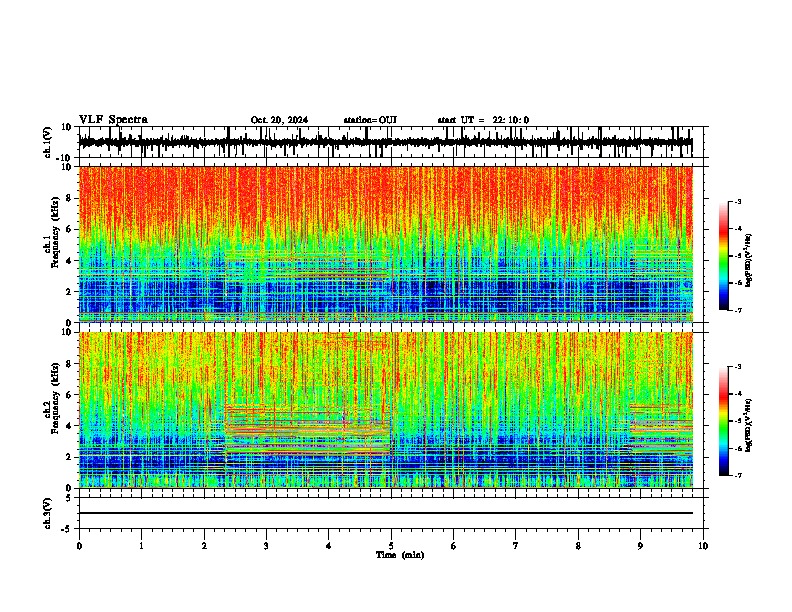Click the "station=OUI" header label
Image resolution: width=792 pixels, height=612 pixels.
coord(370,120)
